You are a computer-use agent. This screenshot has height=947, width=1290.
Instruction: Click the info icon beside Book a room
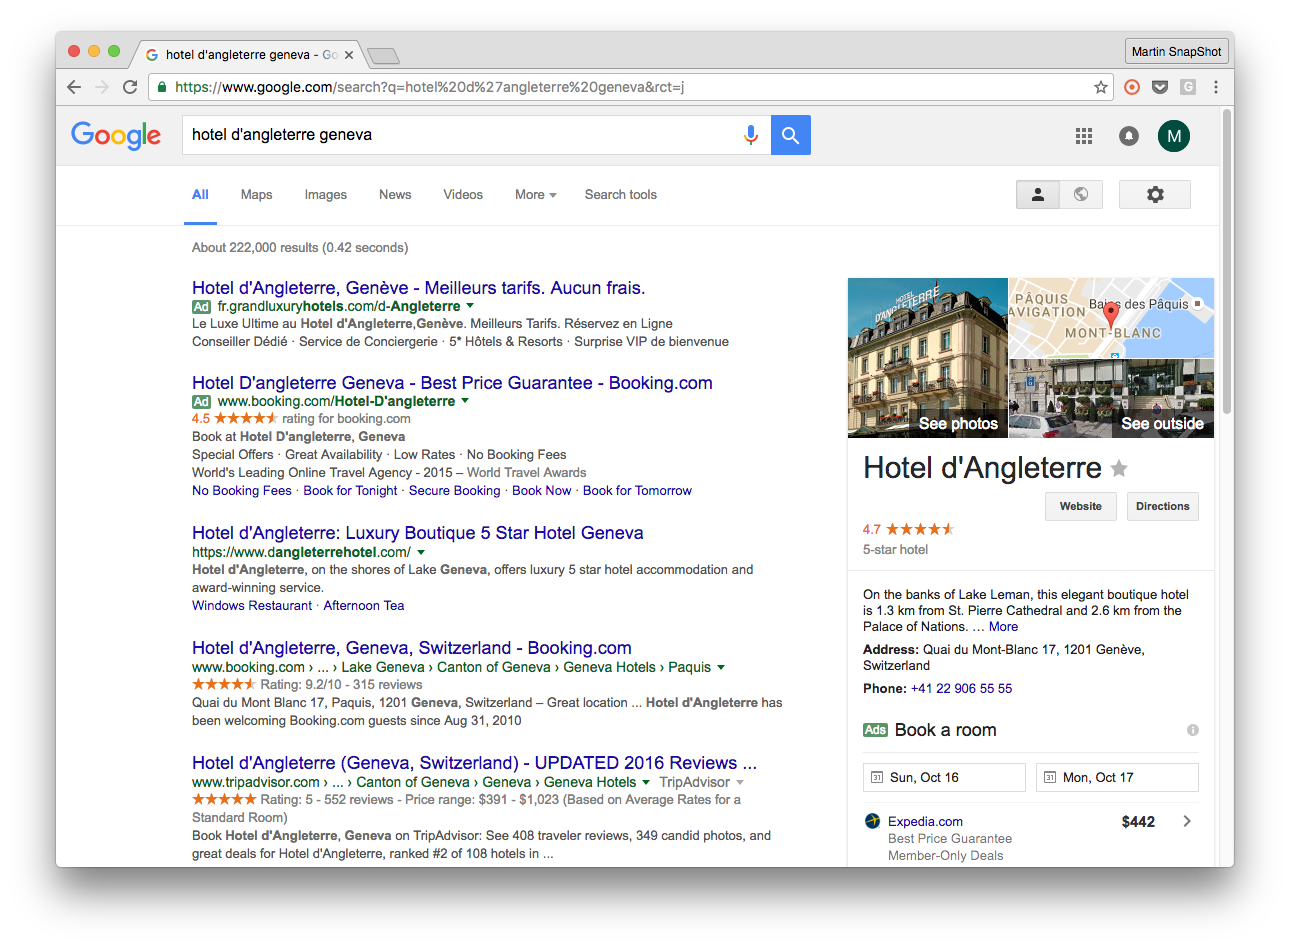tap(1193, 730)
